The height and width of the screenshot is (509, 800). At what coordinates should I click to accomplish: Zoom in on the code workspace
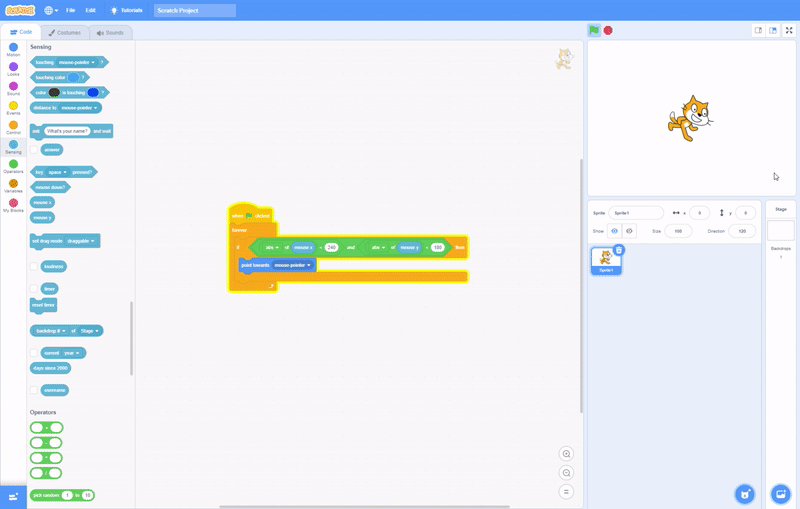pos(566,454)
